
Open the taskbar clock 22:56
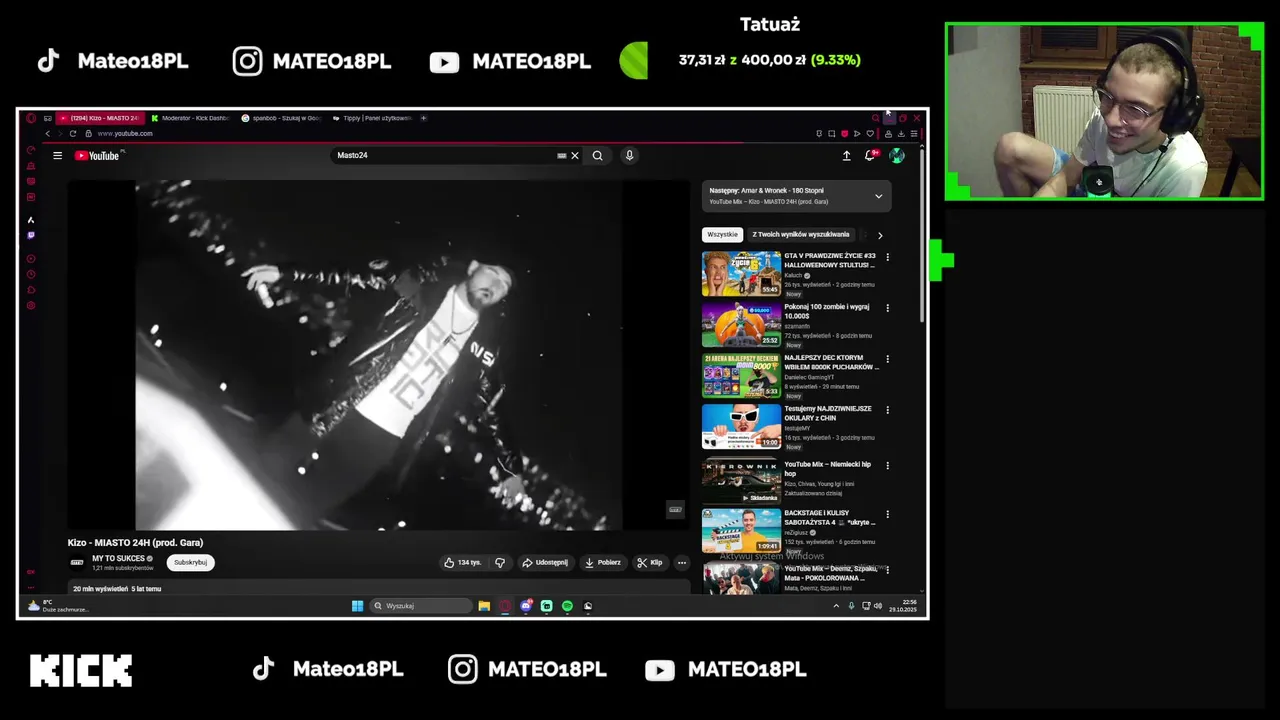point(903,606)
